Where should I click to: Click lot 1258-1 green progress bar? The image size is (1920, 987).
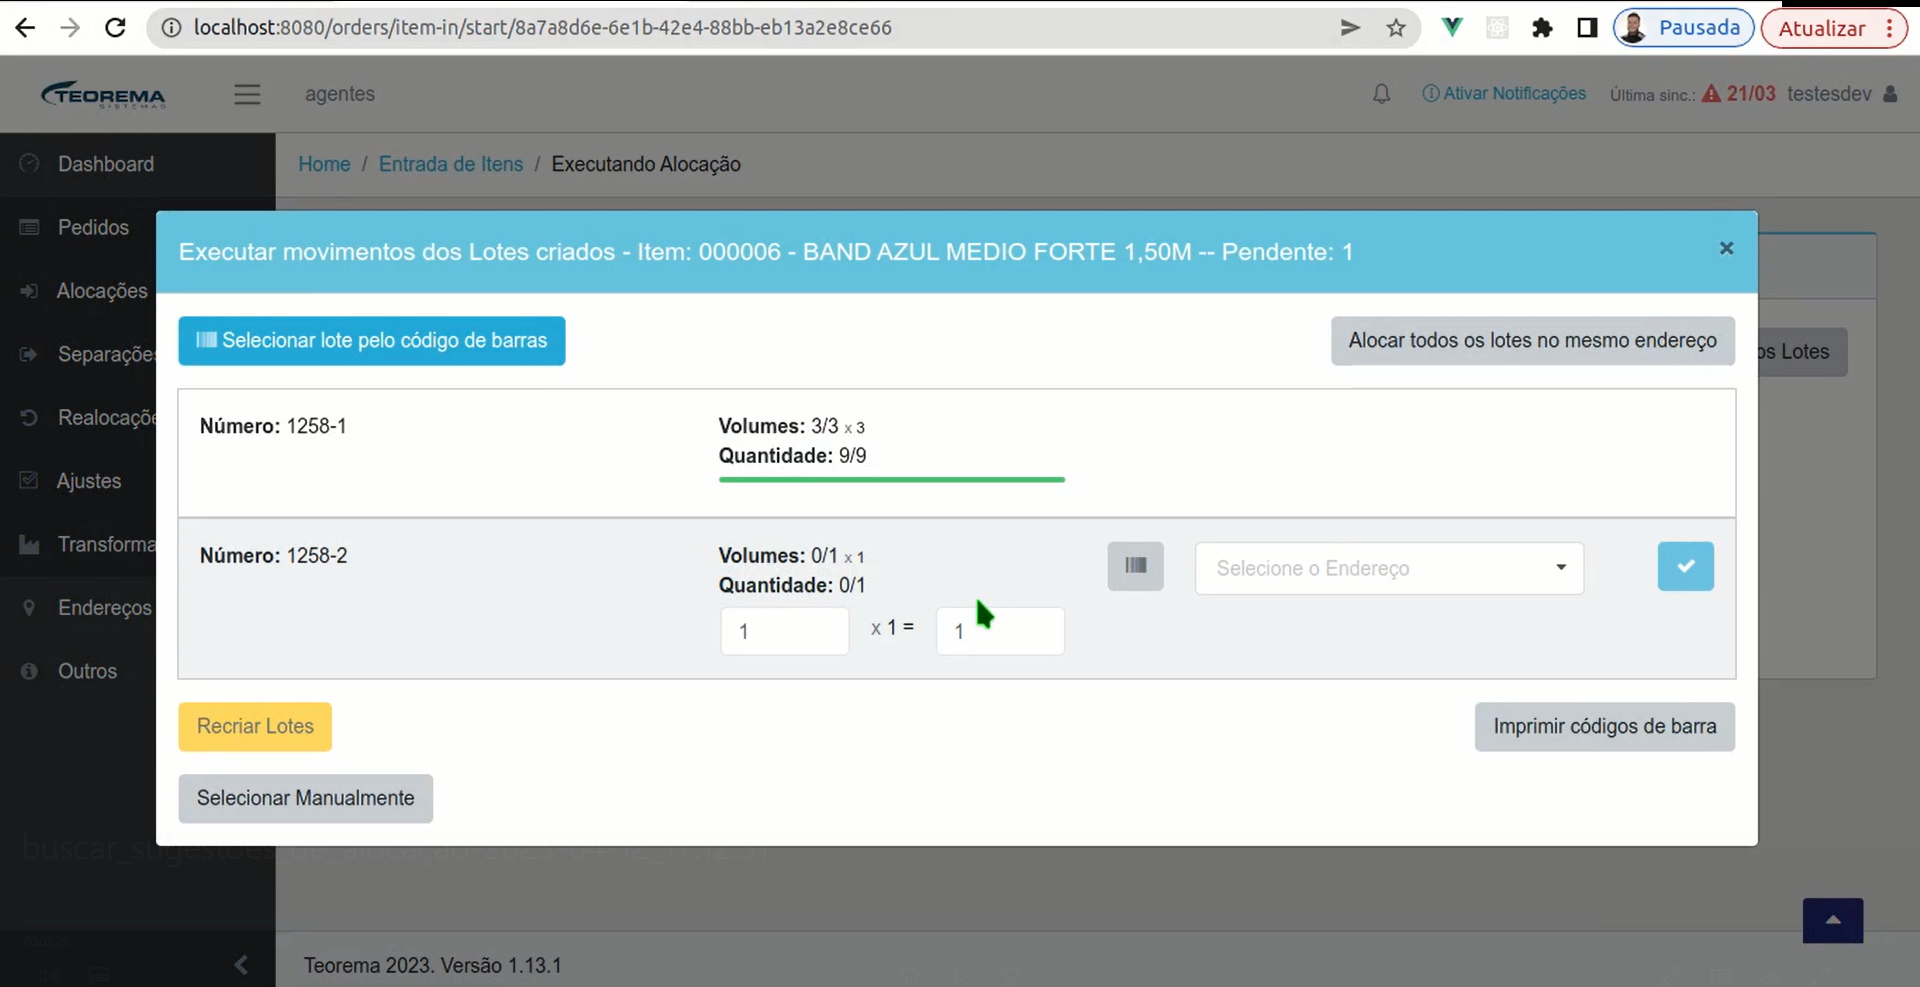click(x=892, y=480)
